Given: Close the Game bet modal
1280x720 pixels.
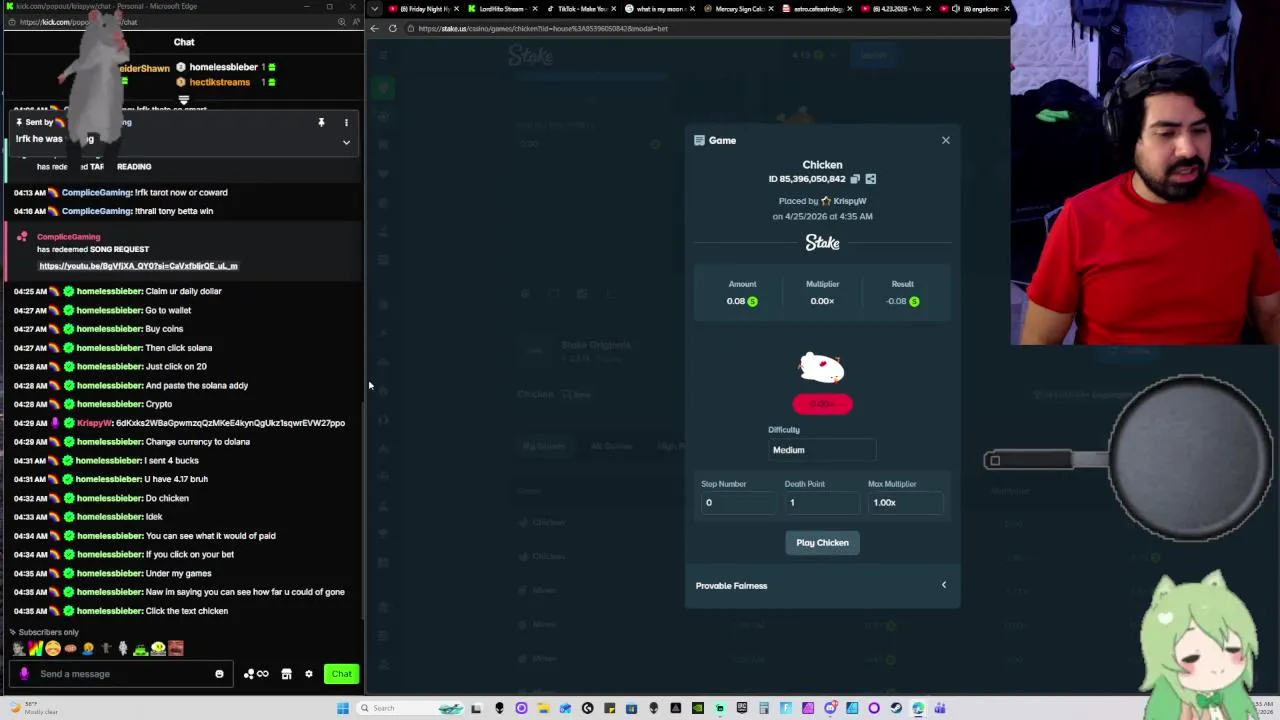Looking at the screenshot, I should coord(945,140).
